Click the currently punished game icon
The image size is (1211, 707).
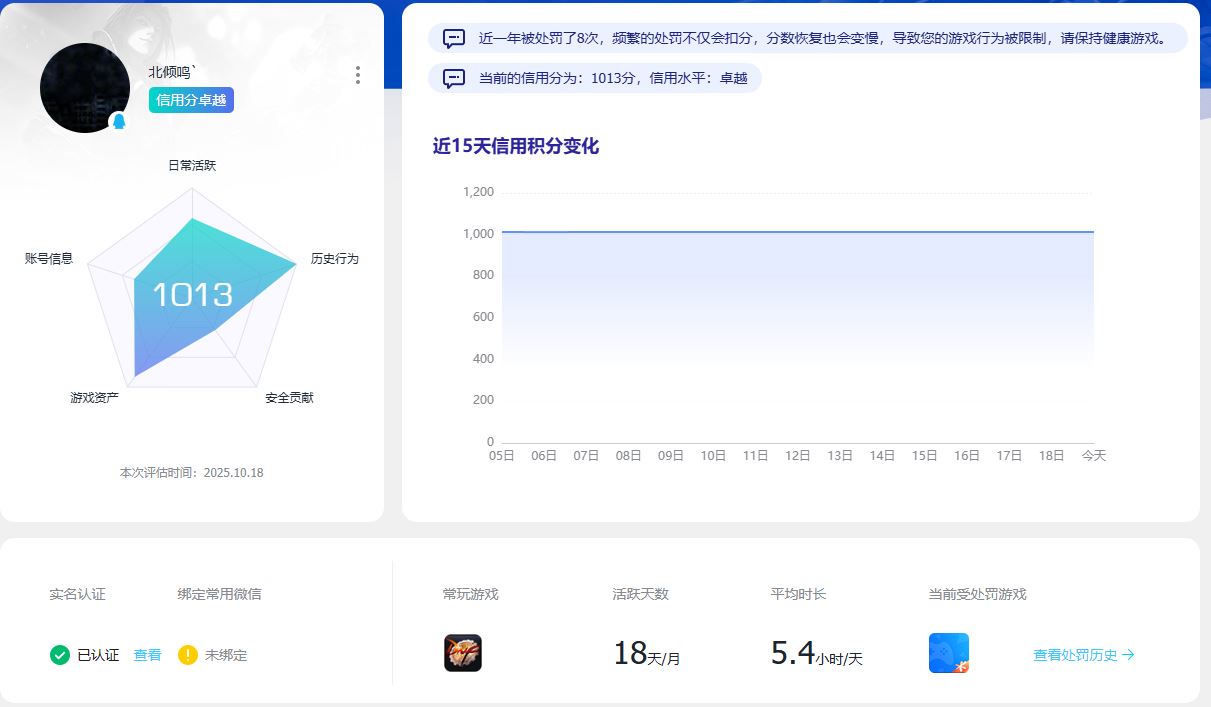click(x=948, y=653)
